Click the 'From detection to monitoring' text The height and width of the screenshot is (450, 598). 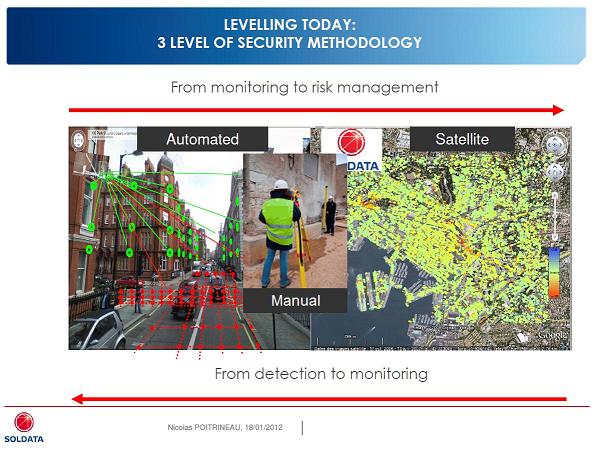point(321,374)
